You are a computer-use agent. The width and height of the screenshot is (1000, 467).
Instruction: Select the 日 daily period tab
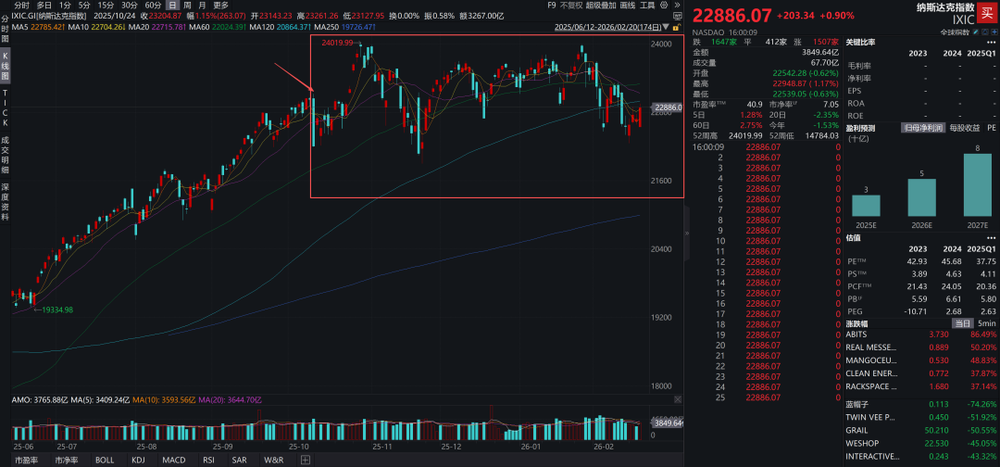click(172, 5)
